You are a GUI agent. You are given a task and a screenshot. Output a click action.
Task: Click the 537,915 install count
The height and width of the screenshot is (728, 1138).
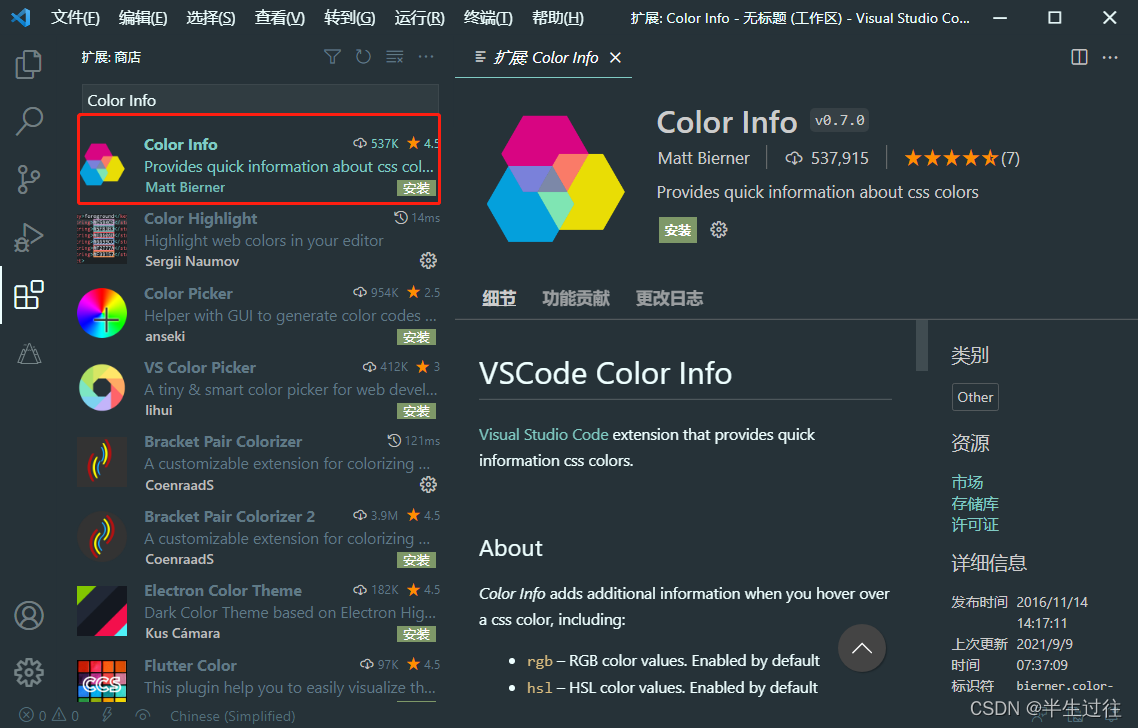tap(827, 158)
